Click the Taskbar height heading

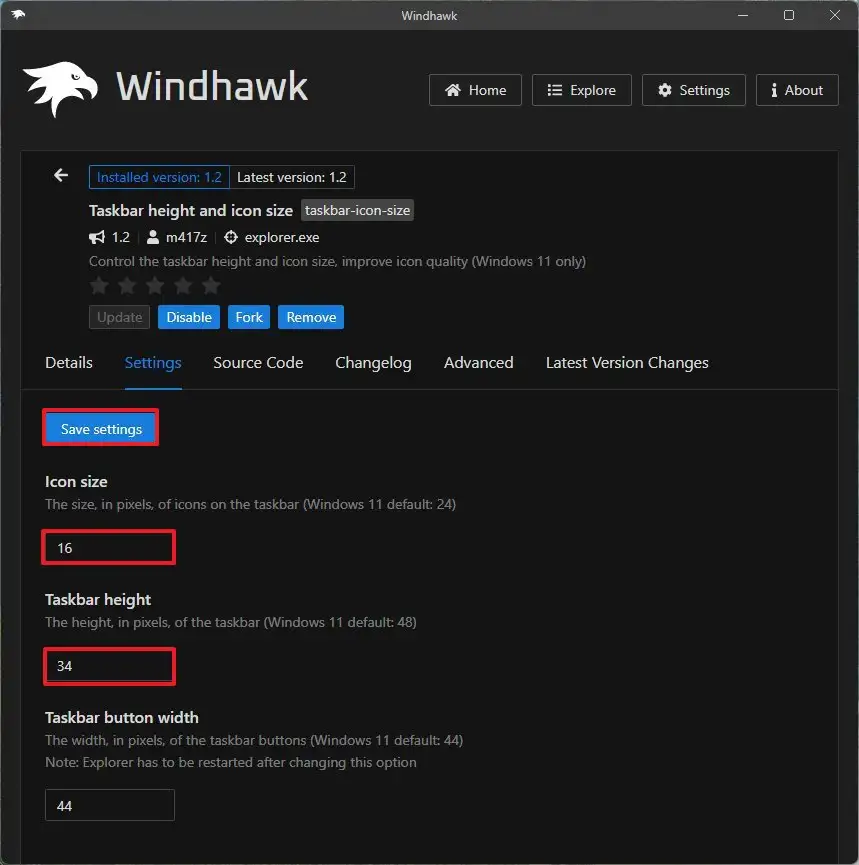click(98, 600)
